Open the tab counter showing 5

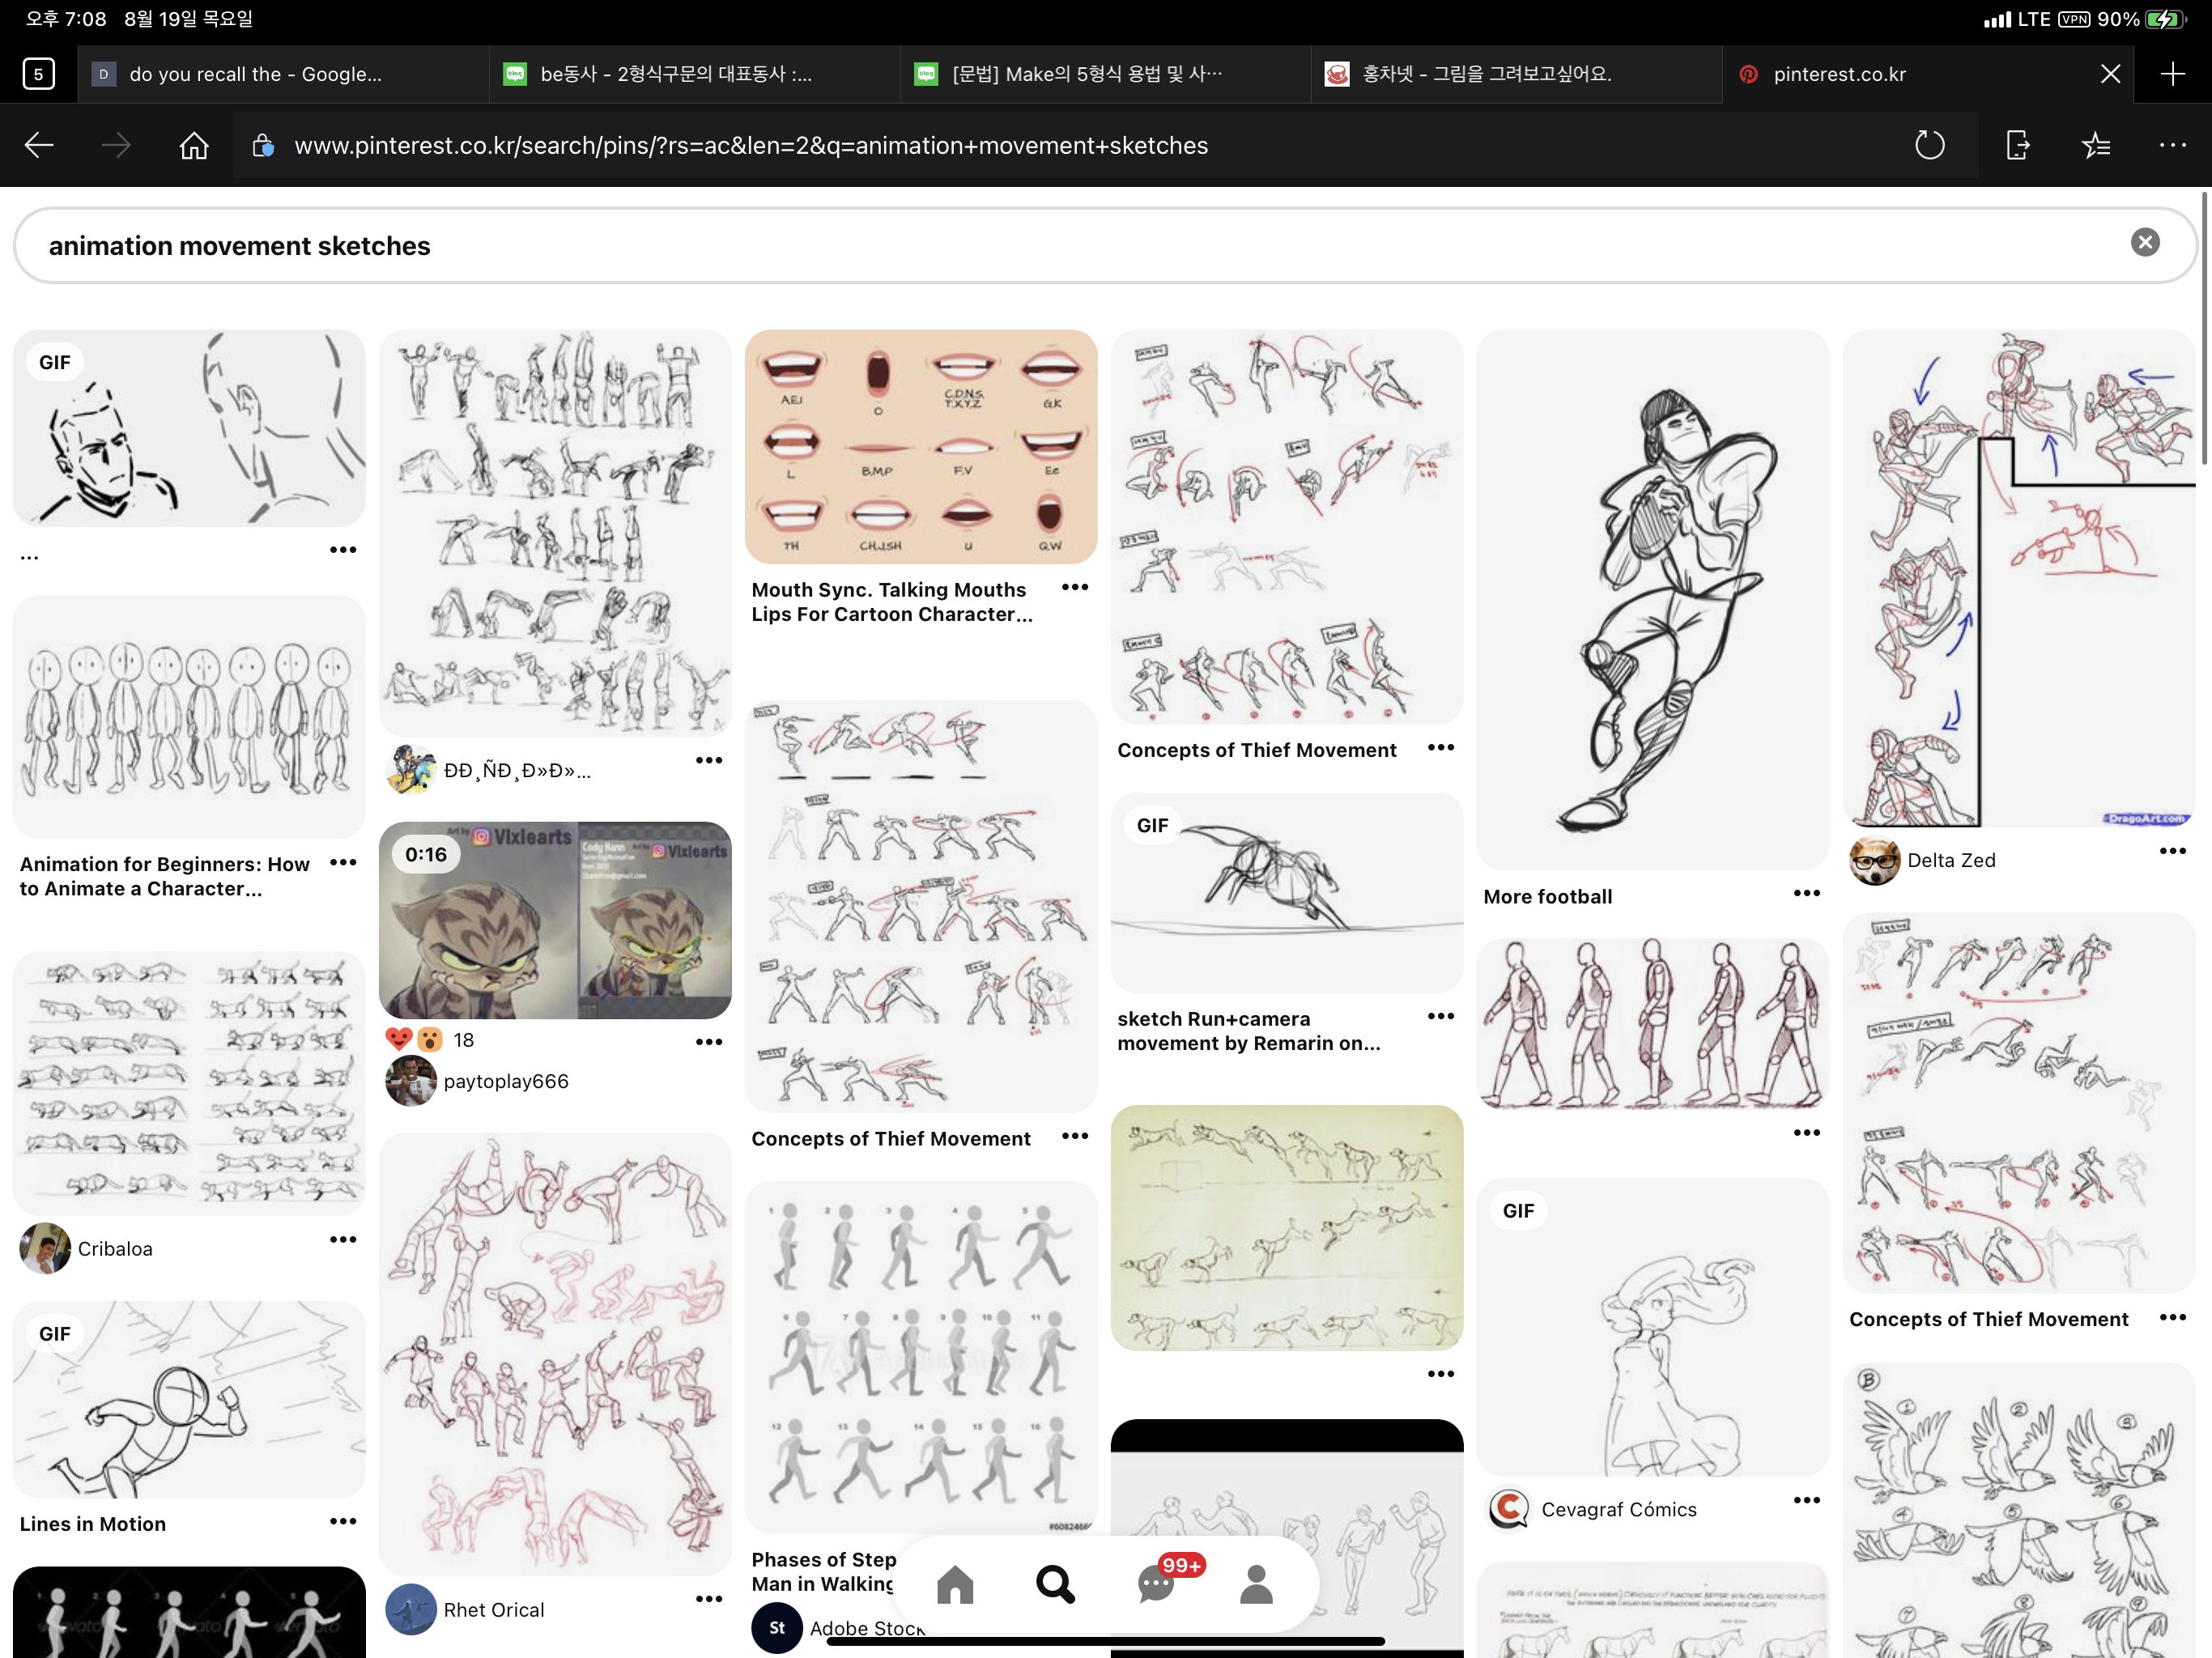[x=38, y=74]
